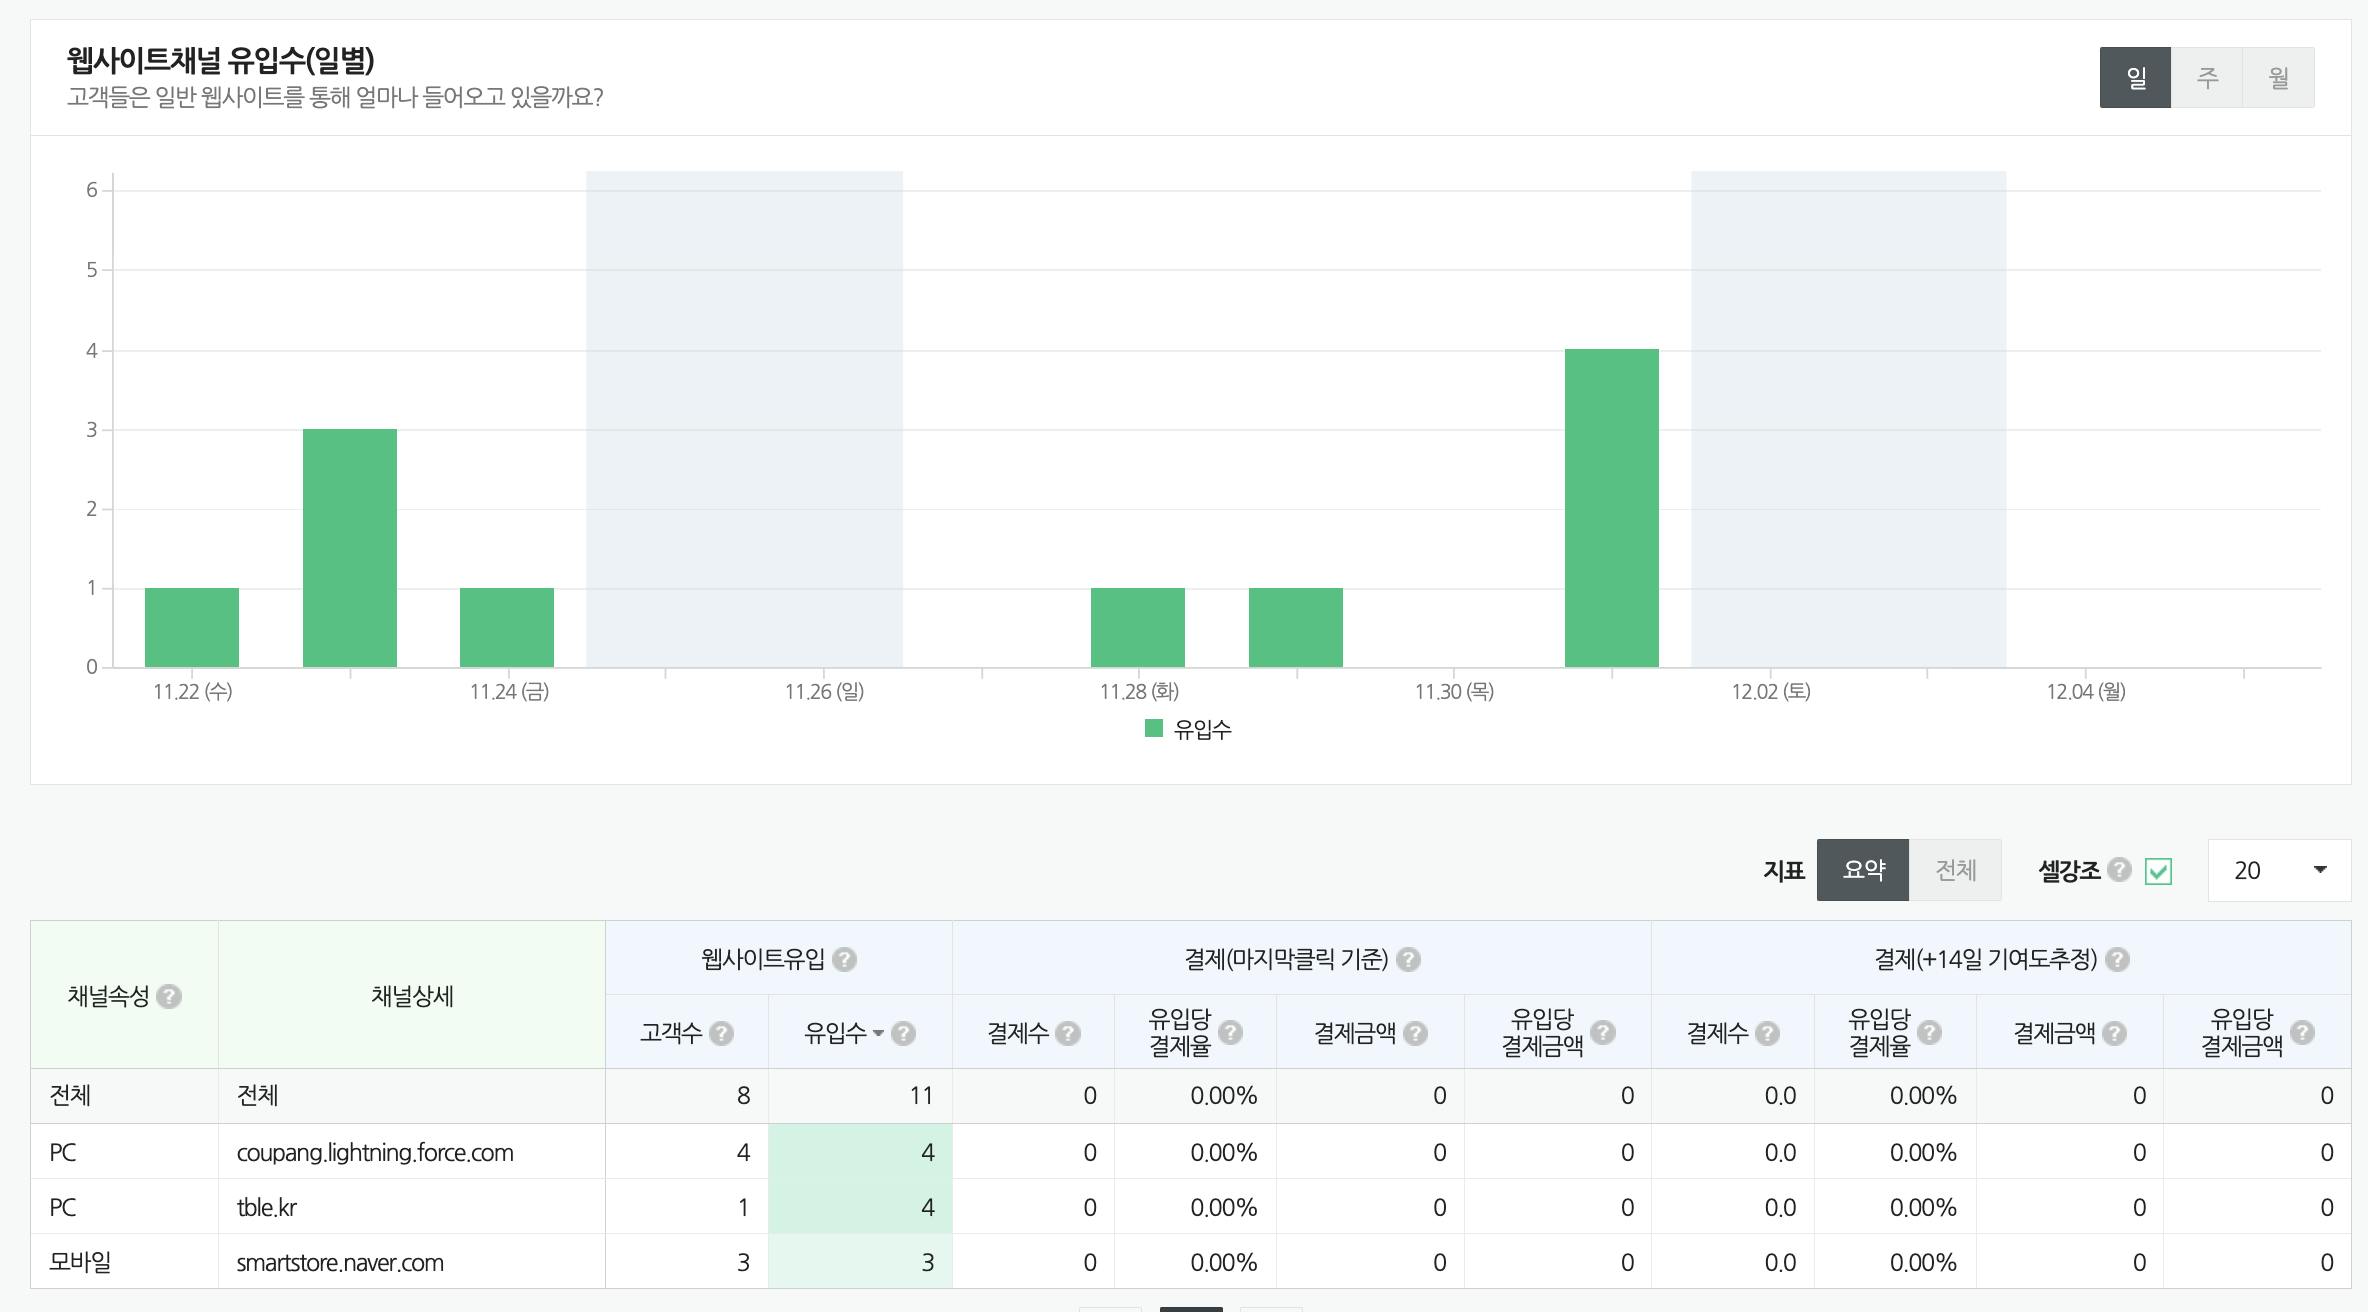Sort by 유입수 column arrow
Viewport: 2368px width, 1312px height.
(x=878, y=1034)
